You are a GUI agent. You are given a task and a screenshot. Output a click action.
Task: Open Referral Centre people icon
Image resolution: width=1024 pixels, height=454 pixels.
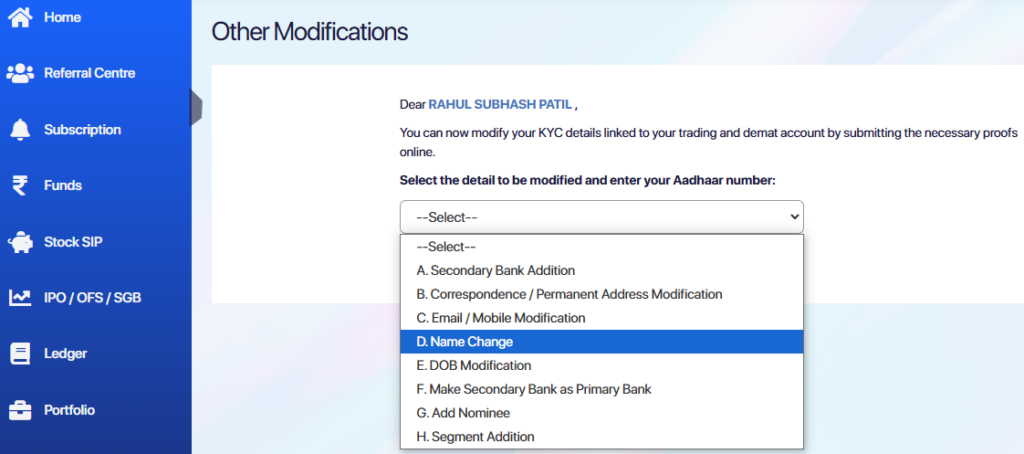pos(20,73)
